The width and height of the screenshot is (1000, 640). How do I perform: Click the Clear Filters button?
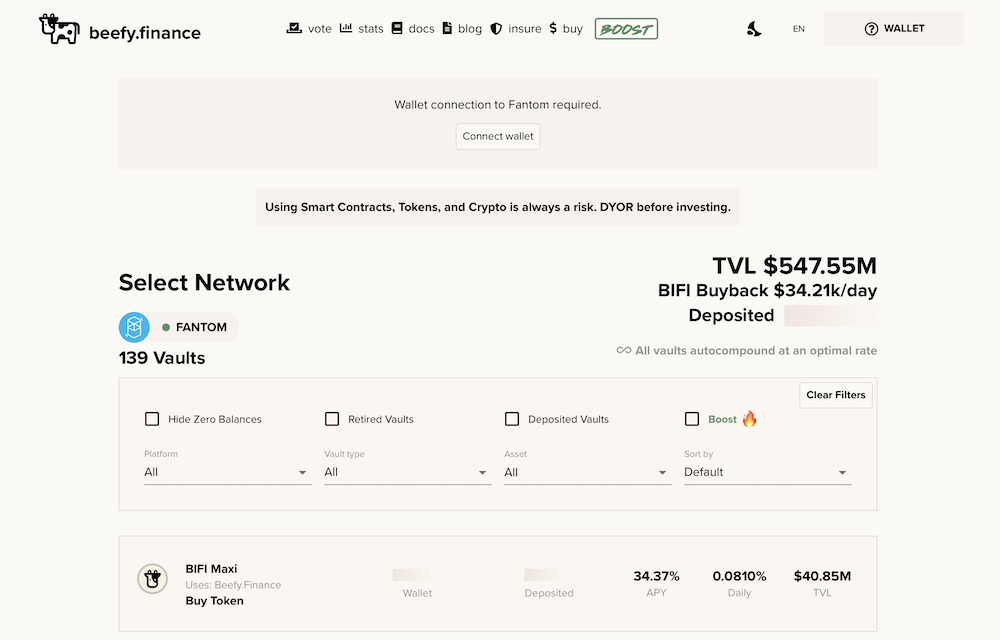pos(835,395)
